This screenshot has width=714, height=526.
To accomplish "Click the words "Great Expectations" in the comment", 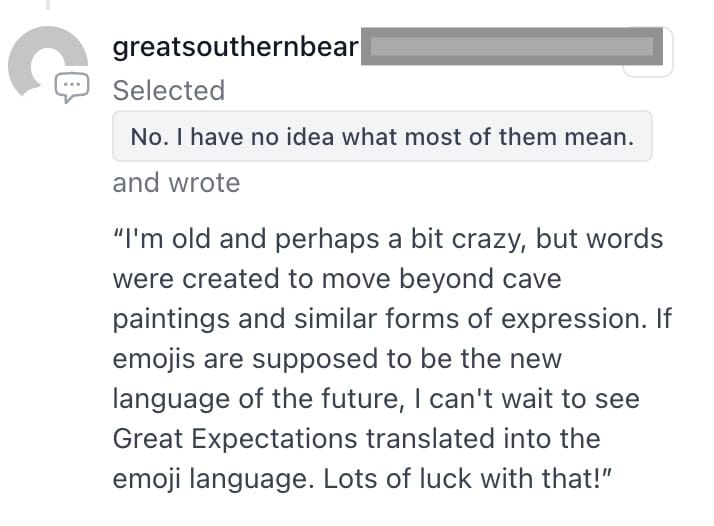I will tap(235, 439).
